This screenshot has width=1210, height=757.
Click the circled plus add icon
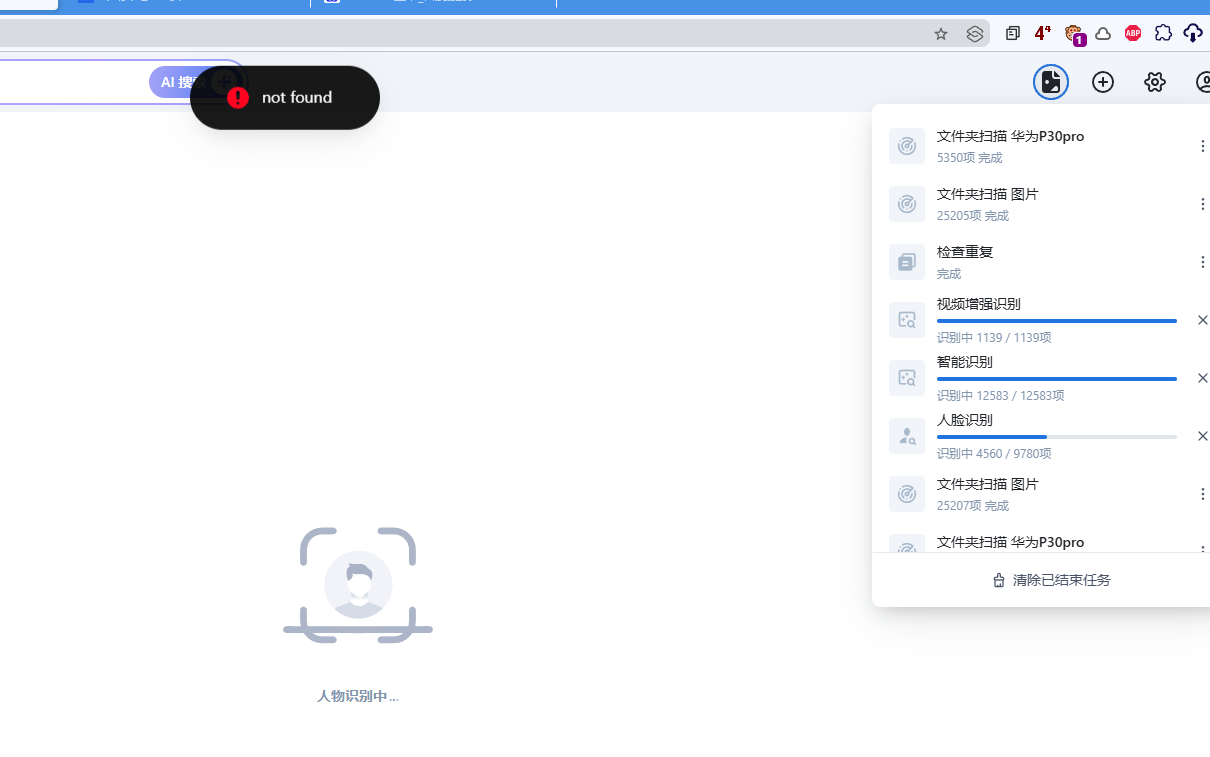coord(1103,82)
